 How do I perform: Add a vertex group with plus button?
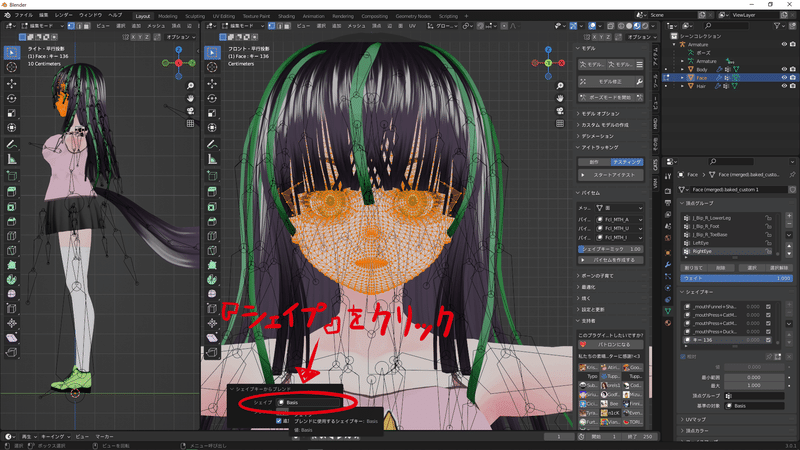pos(789,216)
